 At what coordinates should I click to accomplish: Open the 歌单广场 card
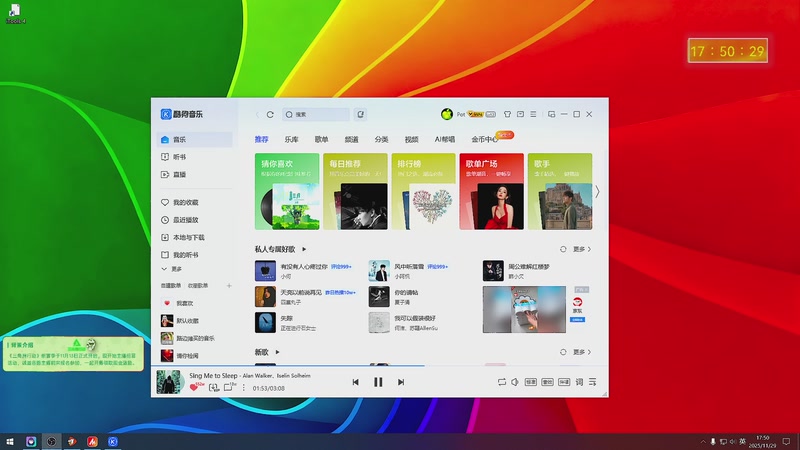(x=491, y=191)
